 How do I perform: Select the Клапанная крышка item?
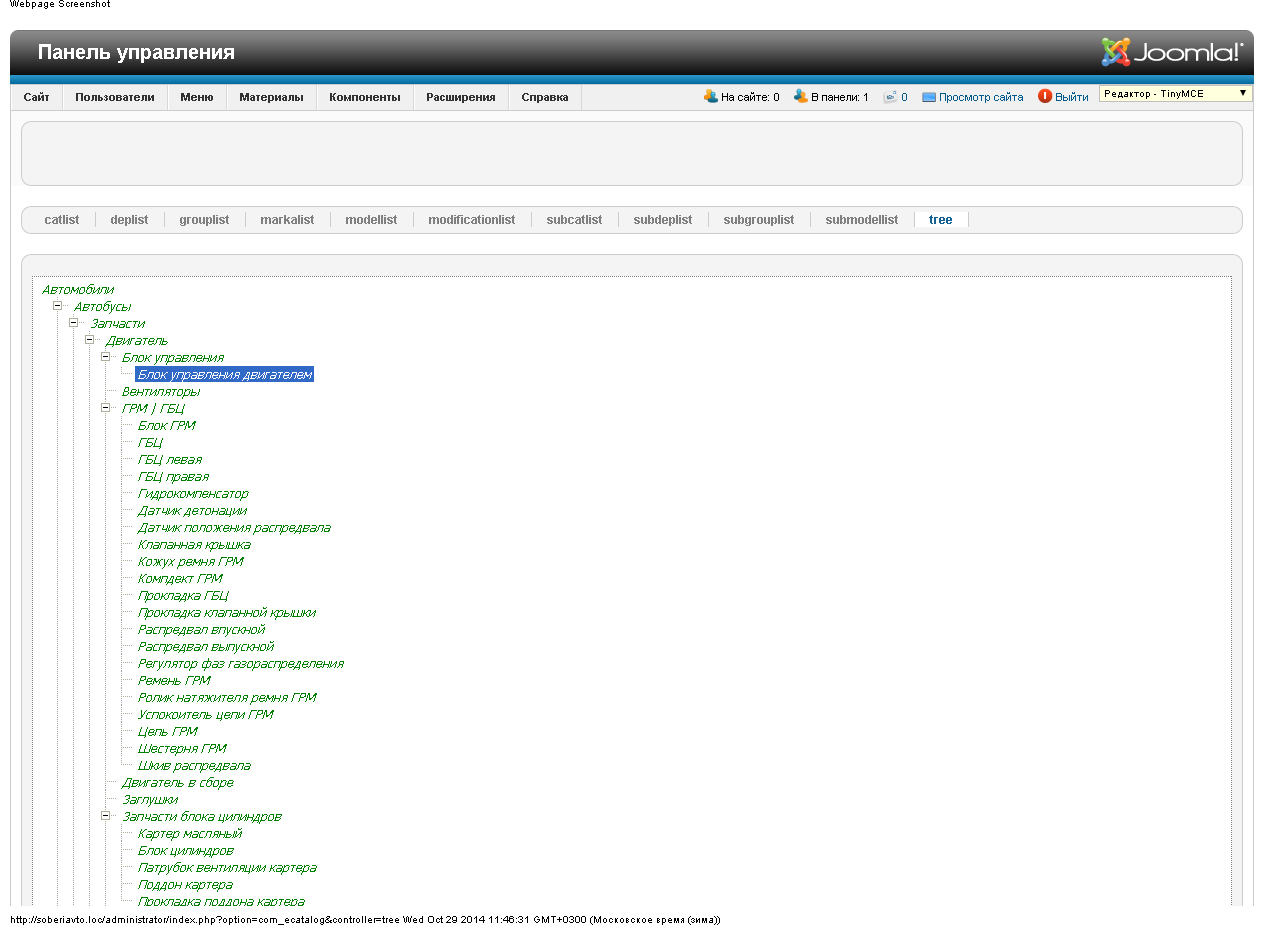pyautogui.click(x=194, y=544)
